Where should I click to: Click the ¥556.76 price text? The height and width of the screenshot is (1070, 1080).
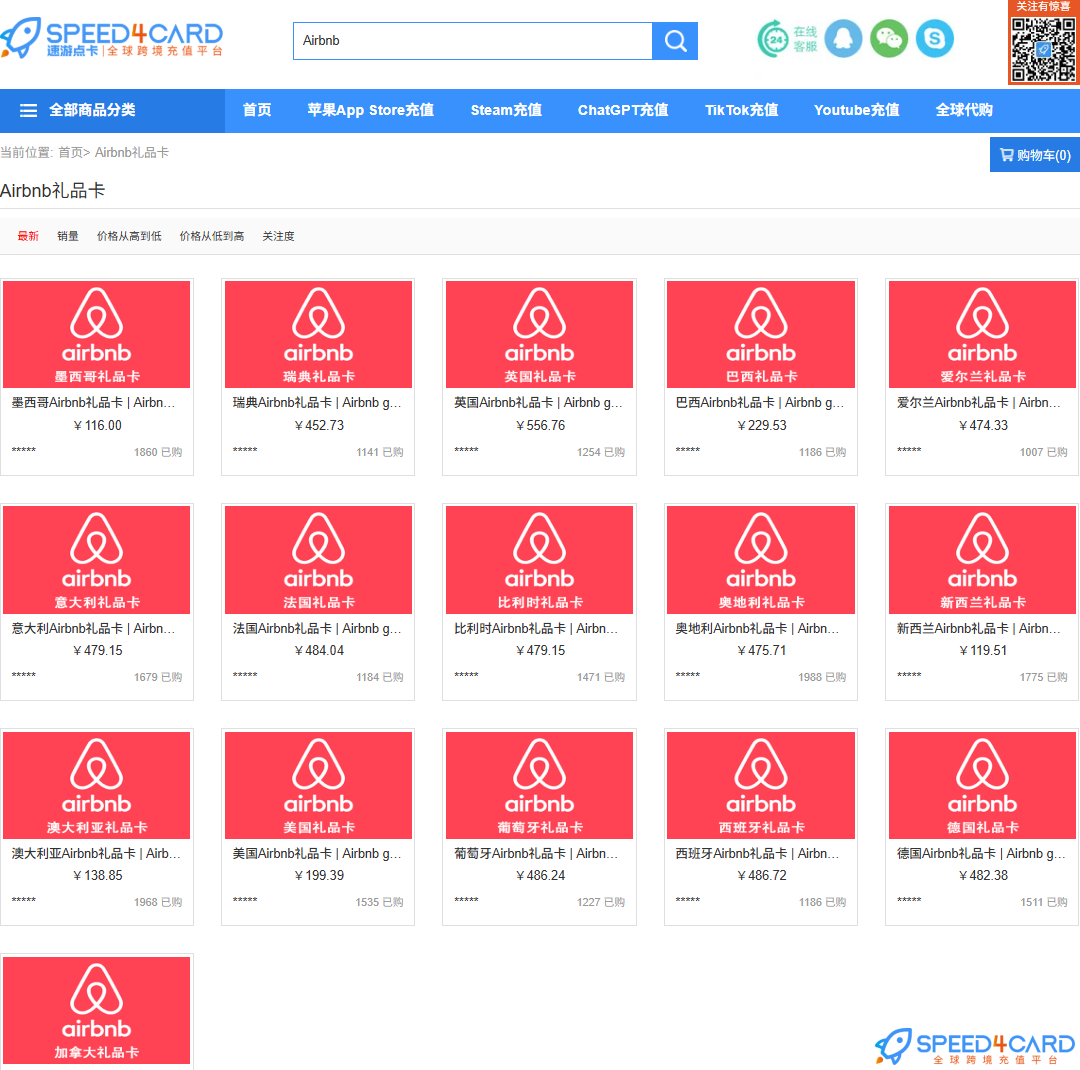pos(540,426)
